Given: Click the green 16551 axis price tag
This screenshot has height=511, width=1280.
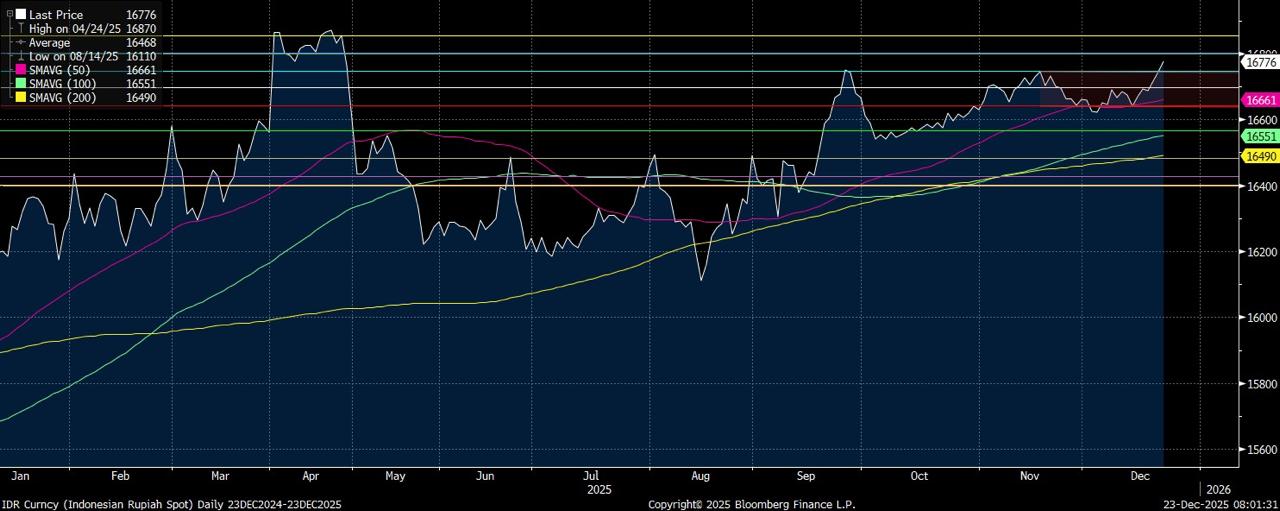Looking at the screenshot, I should (1259, 136).
